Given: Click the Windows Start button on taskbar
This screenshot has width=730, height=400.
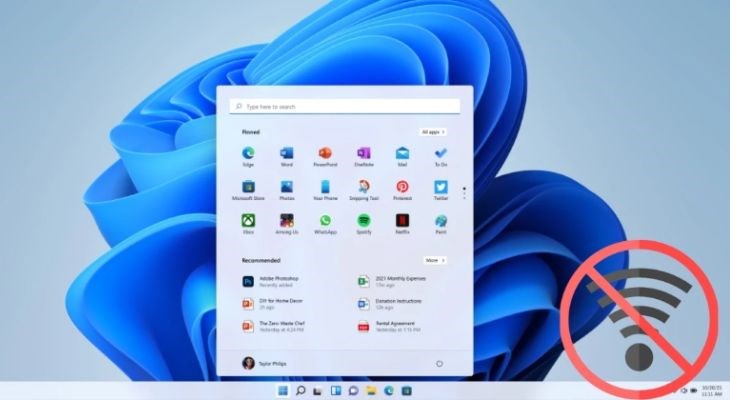Looking at the screenshot, I should [283, 391].
